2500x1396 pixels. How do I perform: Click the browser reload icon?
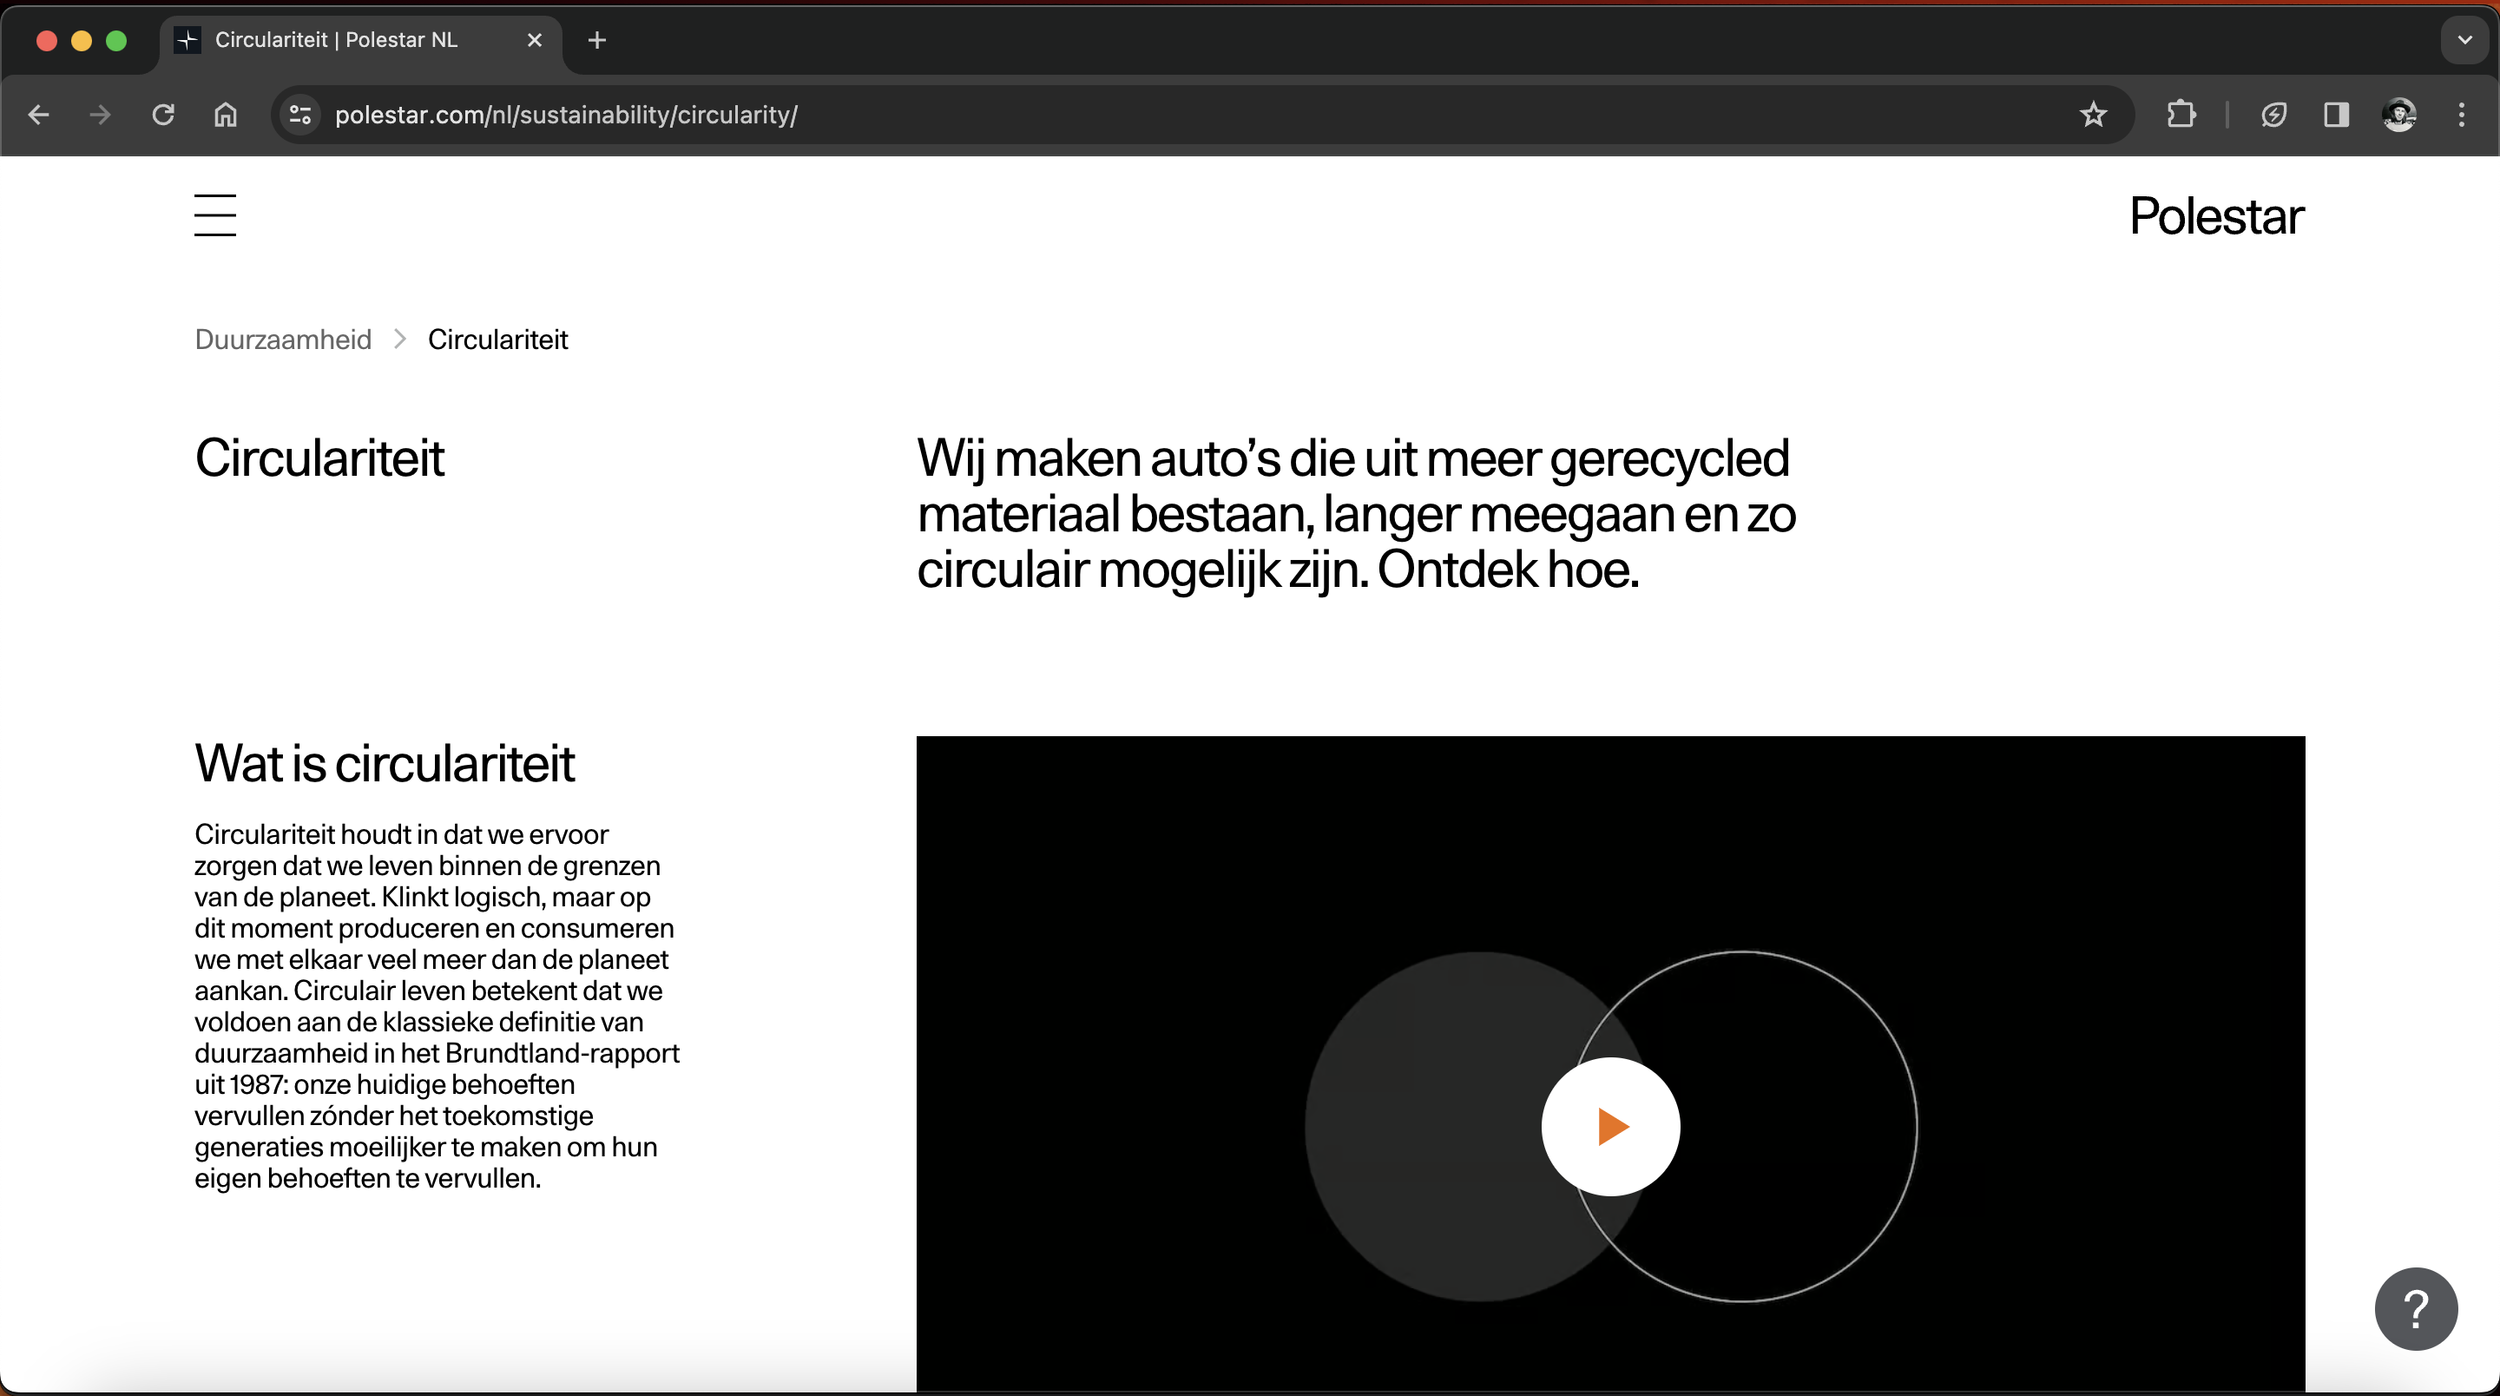pyautogui.click(x=163, y=114)
